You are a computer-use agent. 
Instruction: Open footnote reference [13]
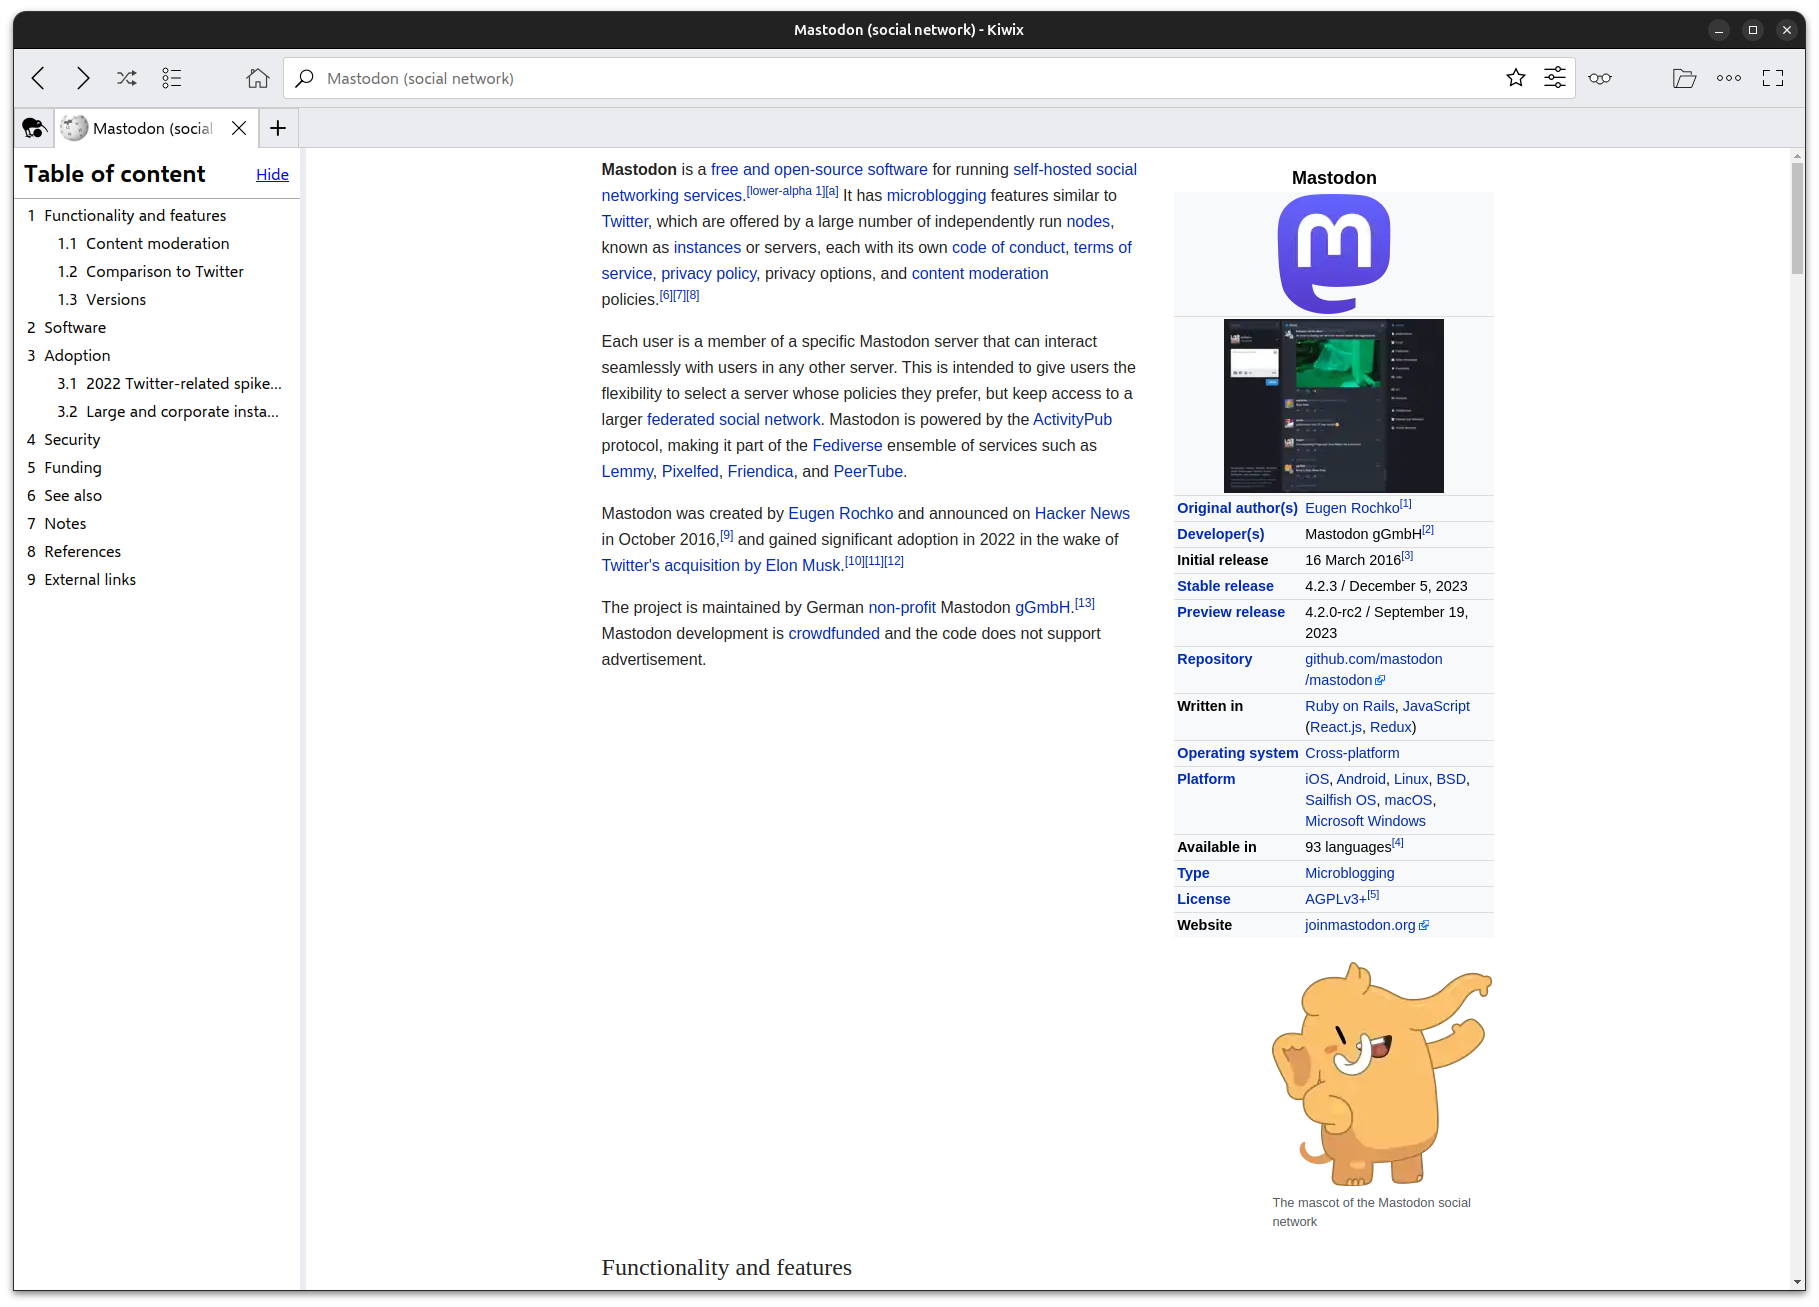pyautogui.click(x=1085, y=603)
